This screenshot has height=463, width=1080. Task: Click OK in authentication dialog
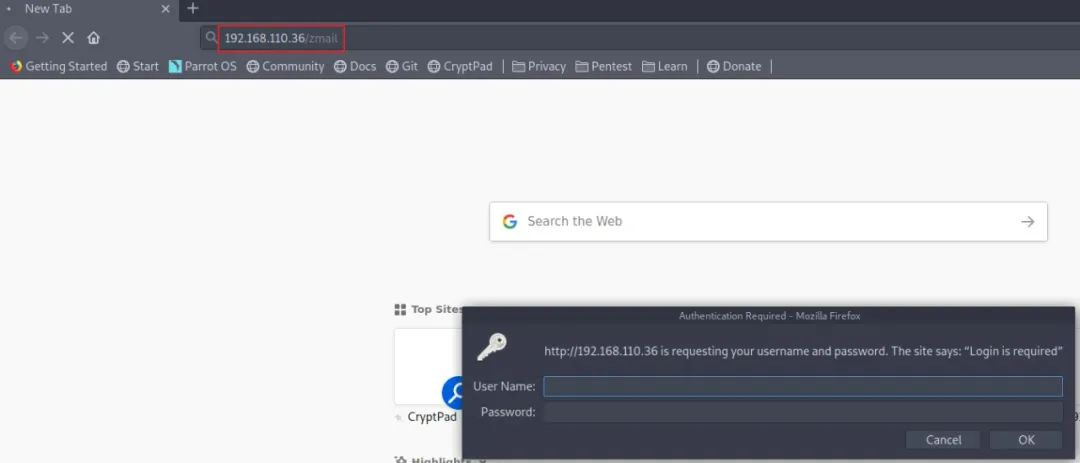point(1026,440)
